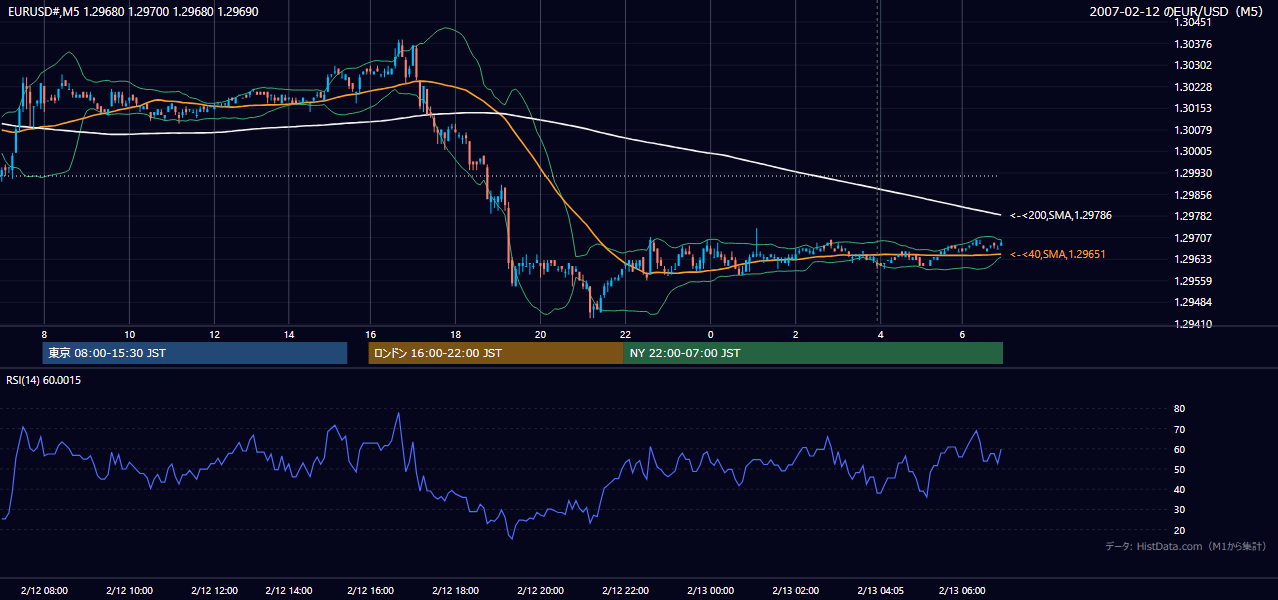This screenshot has height=600, width=1278.
Task: Select RSI axis level 40
Action: coord(1179,489)
